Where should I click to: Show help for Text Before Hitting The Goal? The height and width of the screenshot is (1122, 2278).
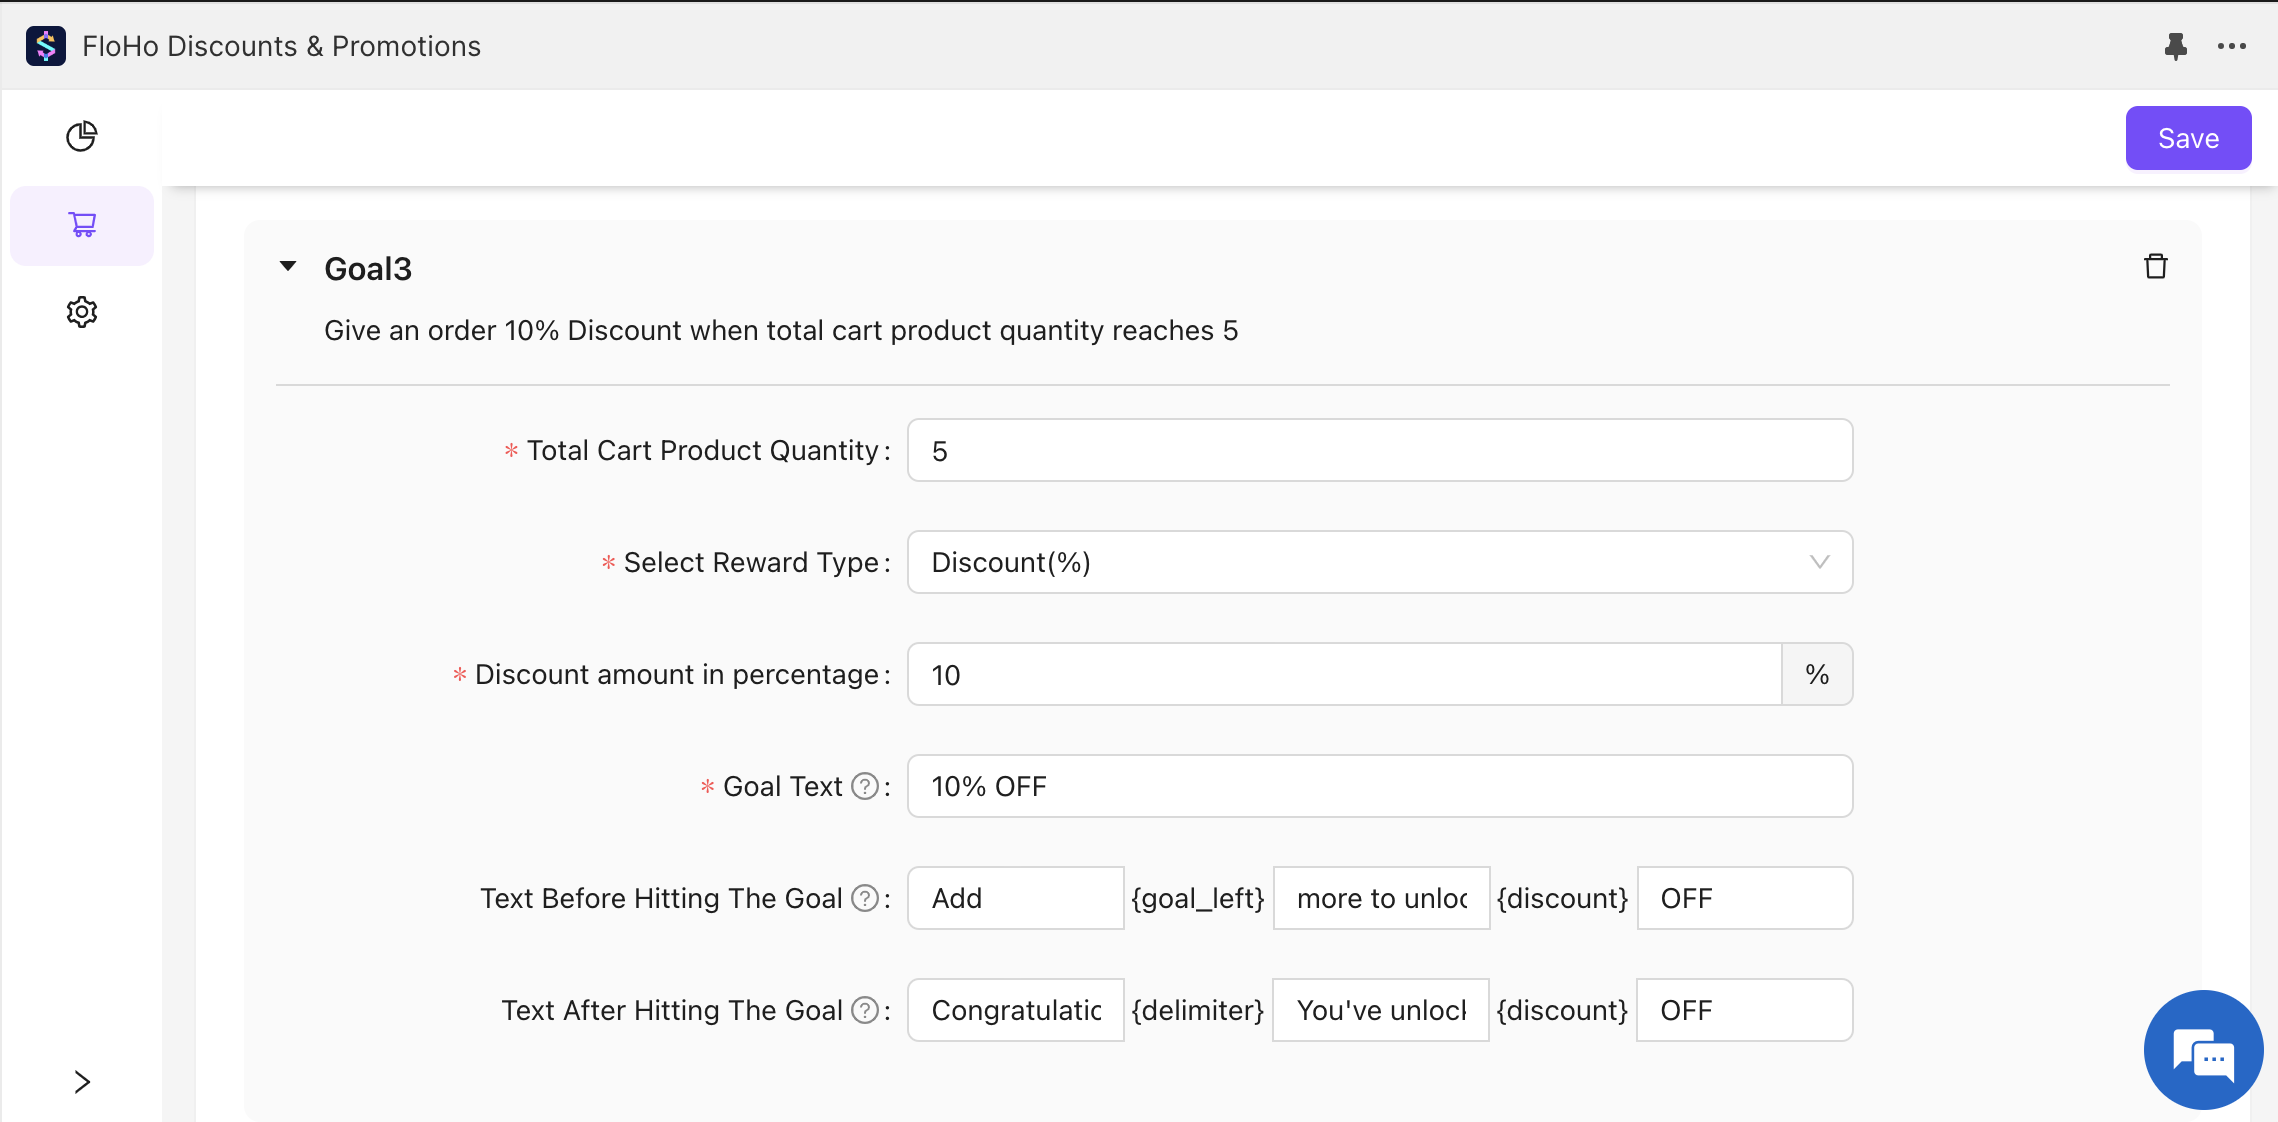pyautogui.click(x=864, y=899)
